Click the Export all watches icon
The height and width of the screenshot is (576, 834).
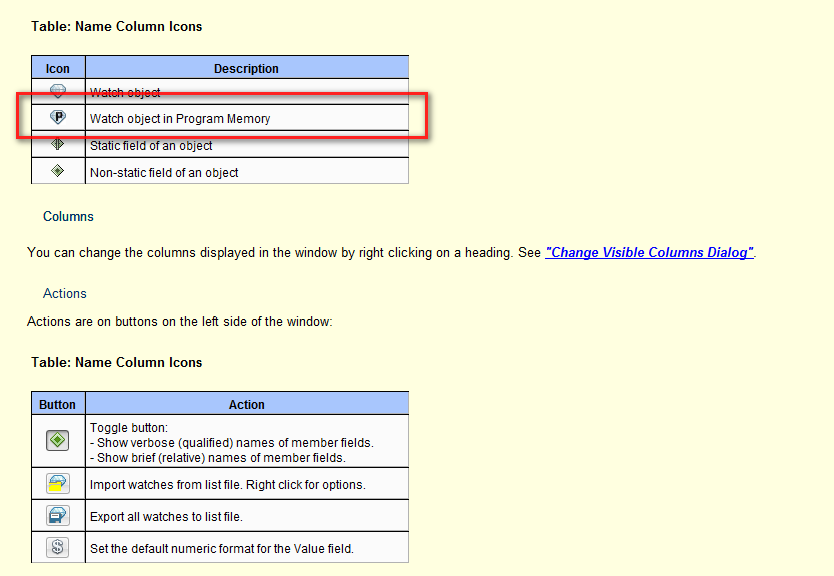pos(57,515)
